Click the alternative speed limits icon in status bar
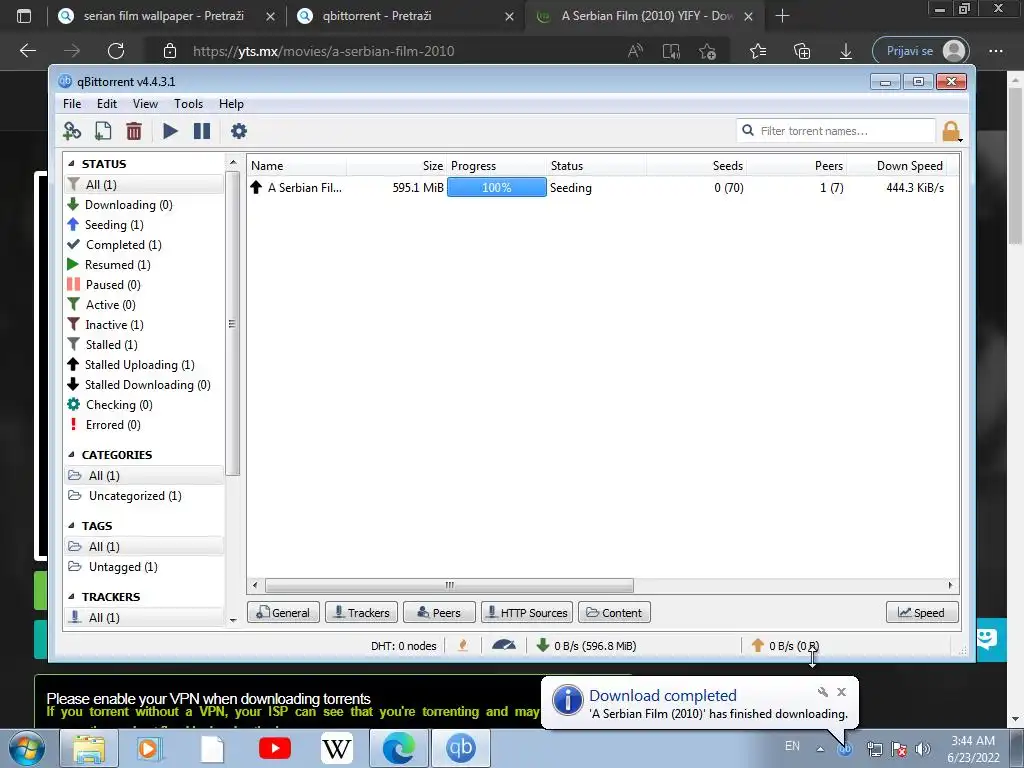The height and width of the screenshot is (768, 1024). coord(504,645)
